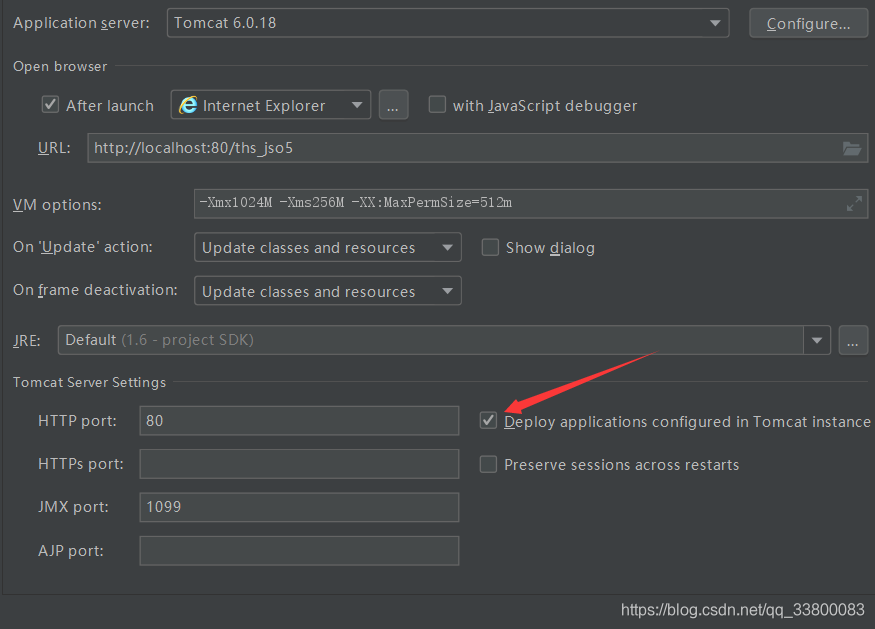Click into the HTTPs port field
This screenshot has height=629, width=875.
[299, 464]
